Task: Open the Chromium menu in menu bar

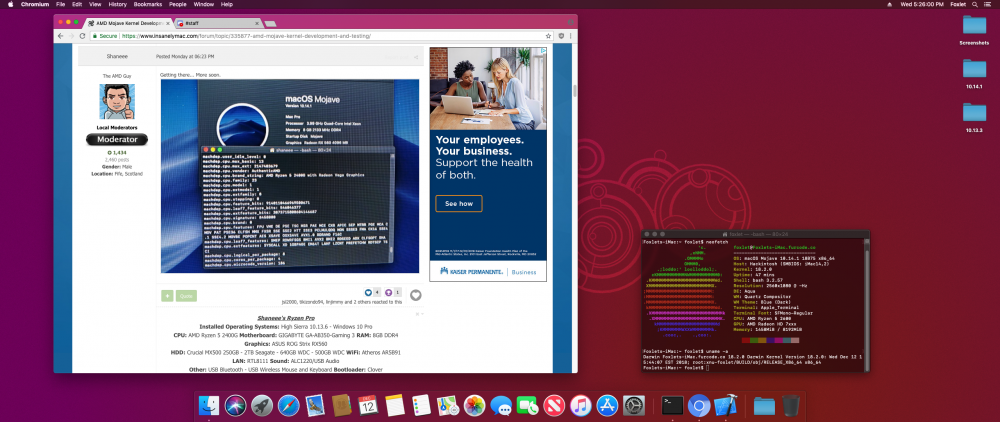Action: 35,4
